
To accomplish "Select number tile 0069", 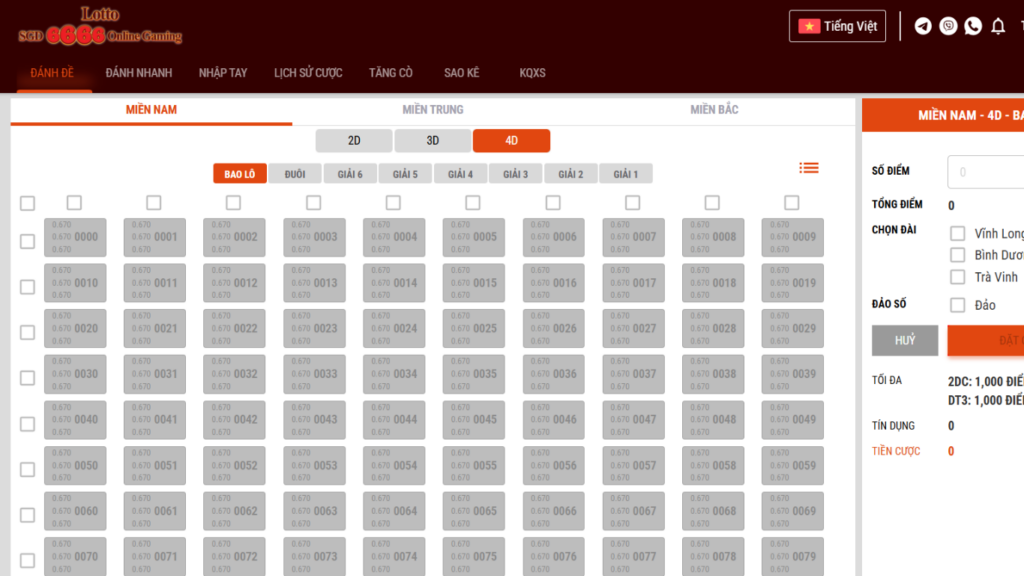I will coord(792,511).
